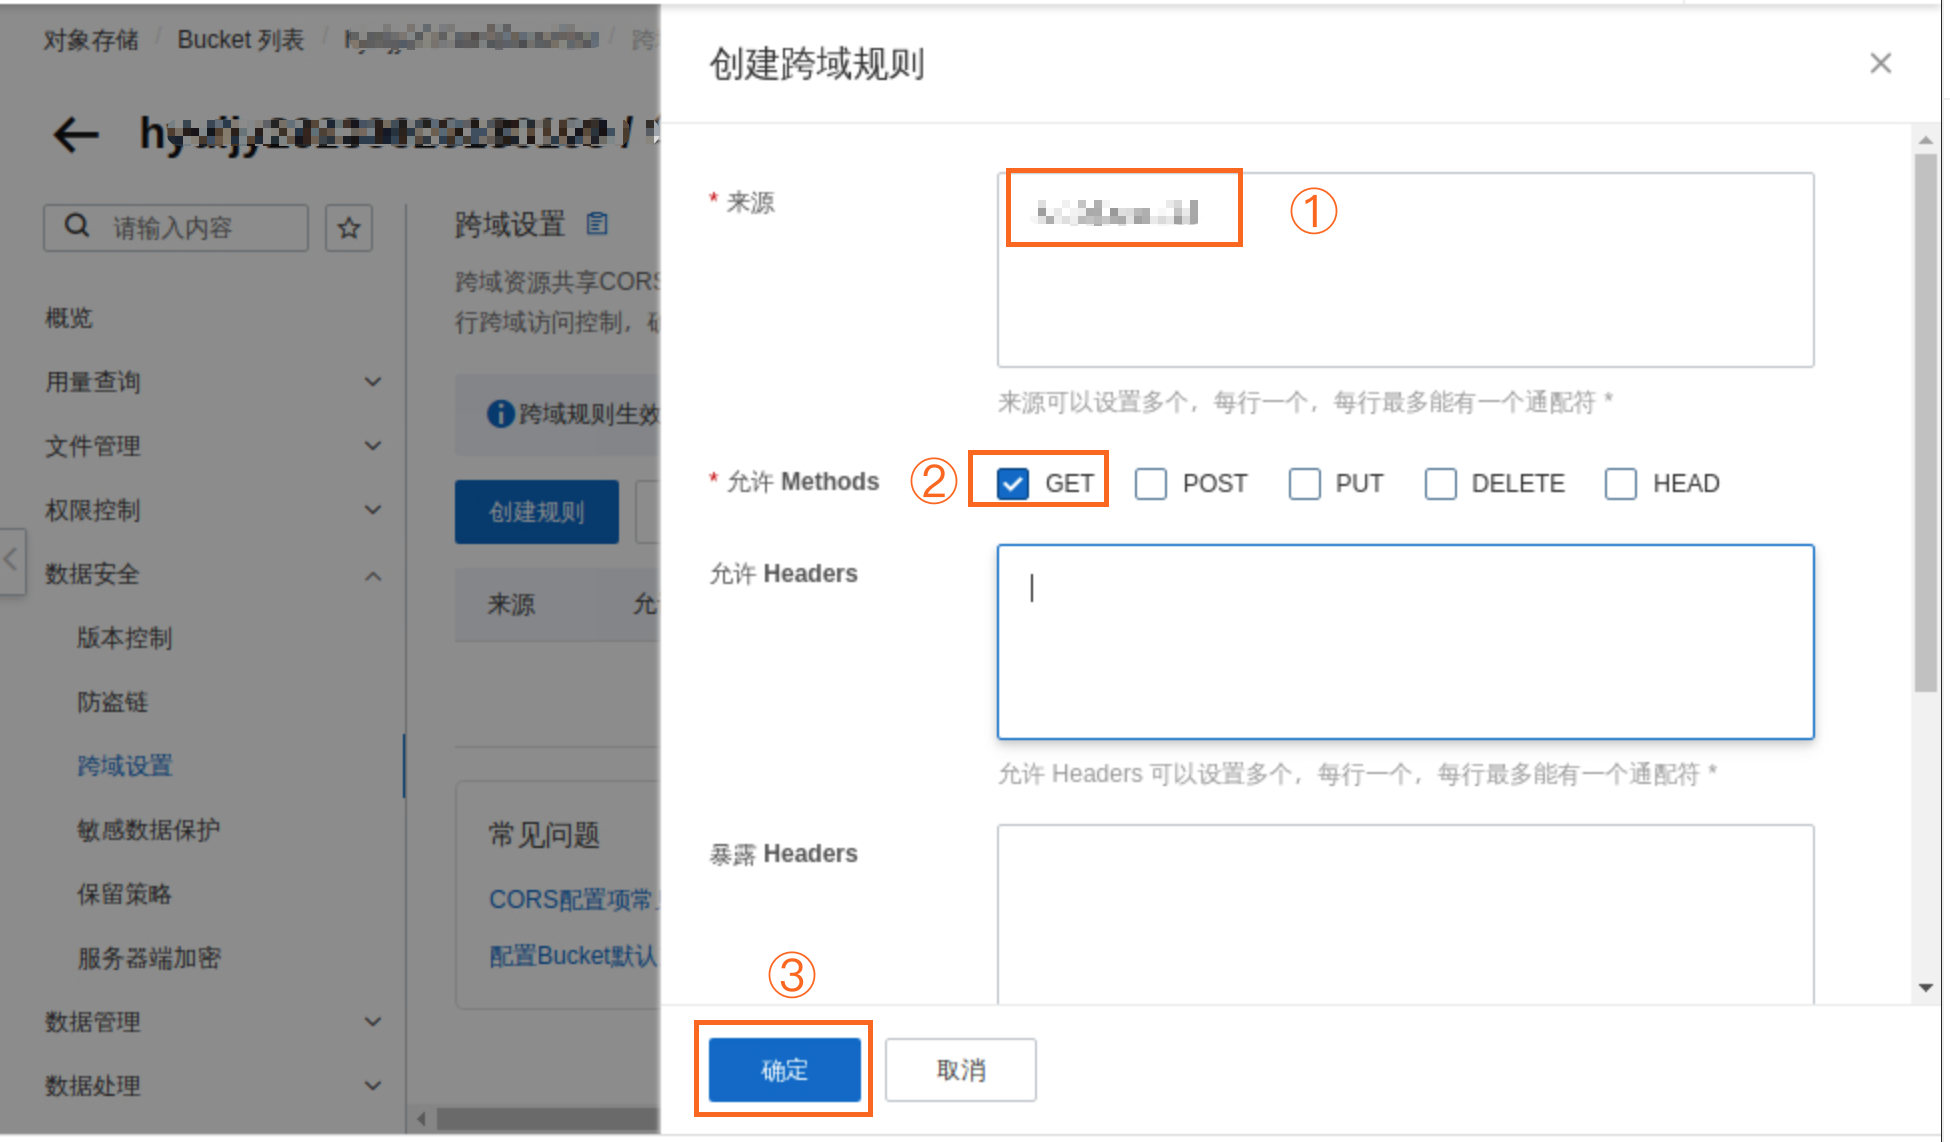
Task: Close the 创建跨域规则 dialog
Action: coord(1880,63)
